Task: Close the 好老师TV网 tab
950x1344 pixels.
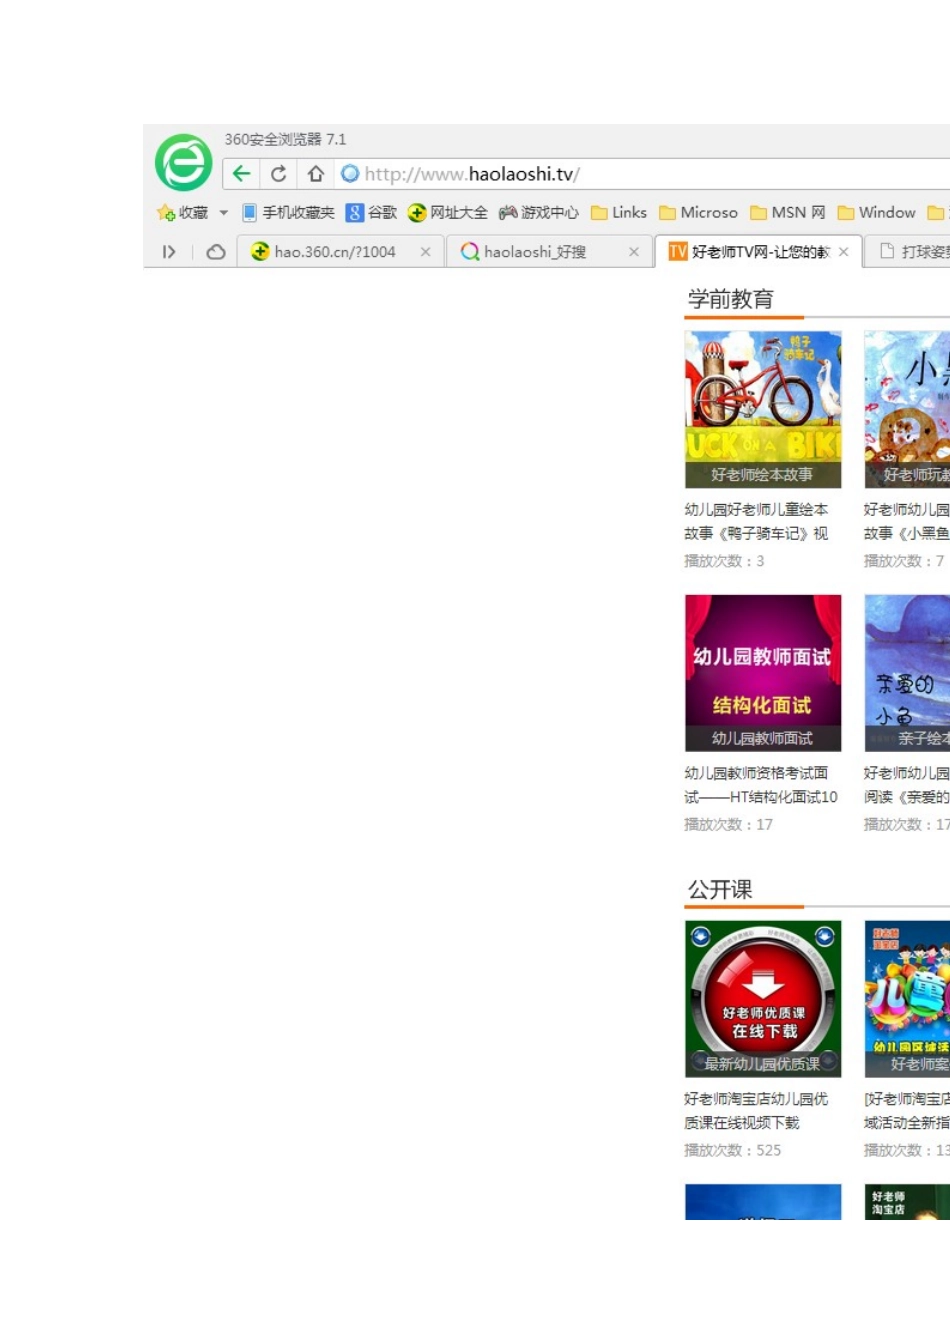Action: pos(844,252)
